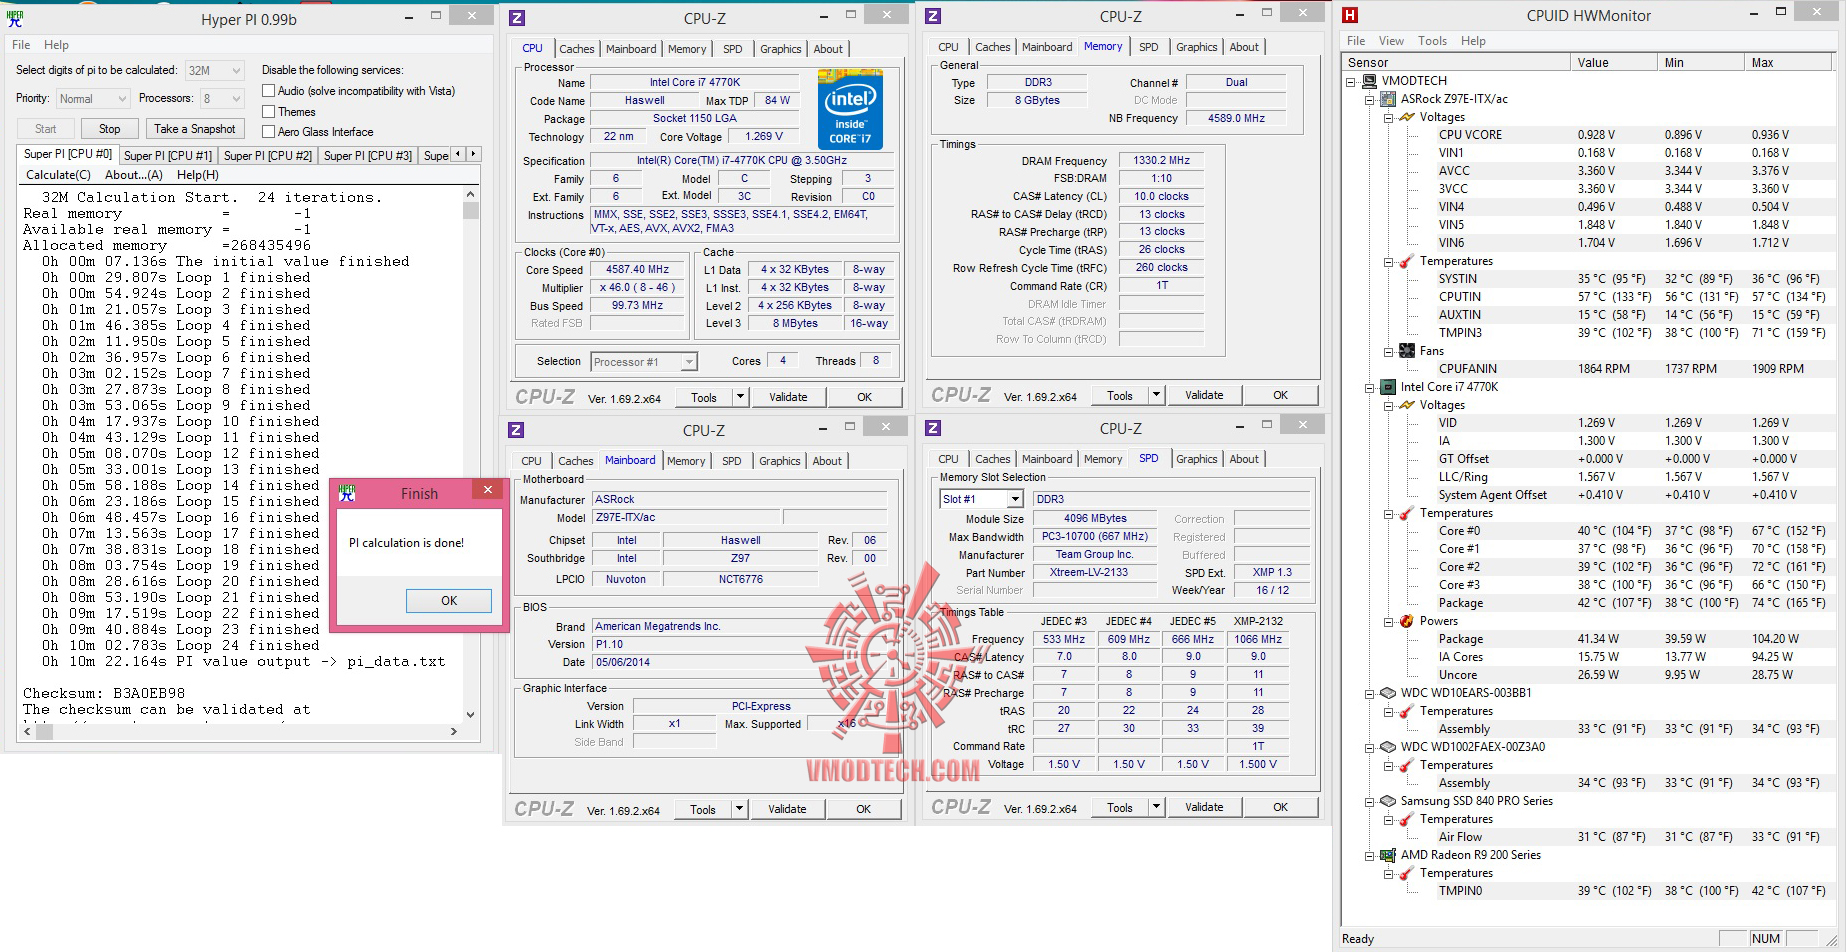Open the File menu in Hyper PI

21,45
